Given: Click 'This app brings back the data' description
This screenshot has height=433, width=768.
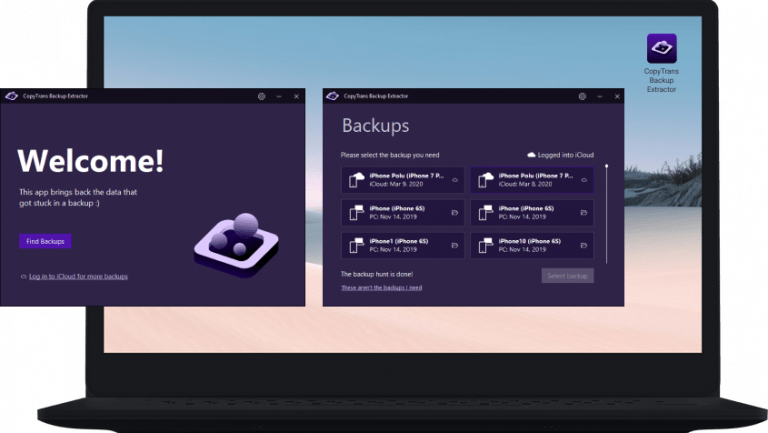Looking at the screenshot, I should [78, 197].
